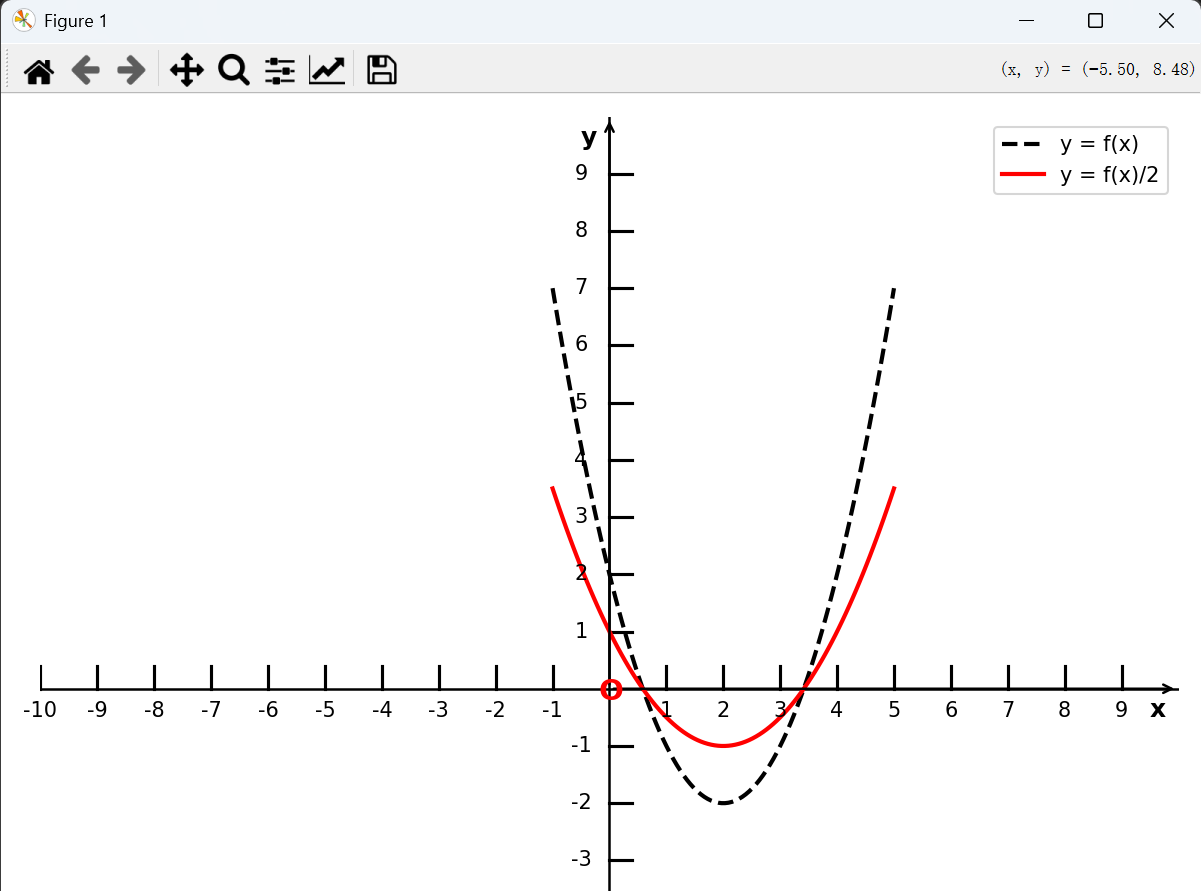Click the black dashed line sample in the legend
This screenshot has height=891, width=1201.
pos(1023,144)
